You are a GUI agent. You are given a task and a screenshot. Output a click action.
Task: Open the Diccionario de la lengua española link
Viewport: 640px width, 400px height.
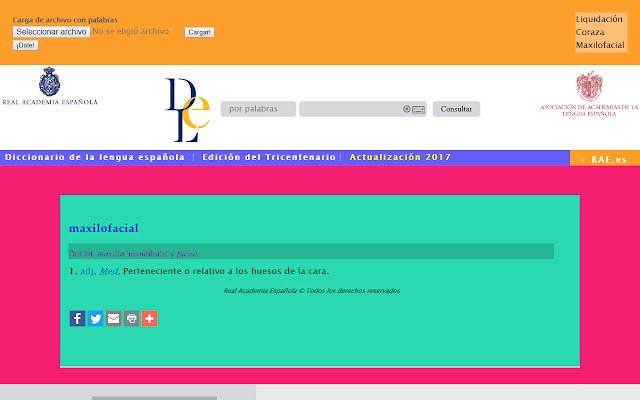click(x=95, y=157)
